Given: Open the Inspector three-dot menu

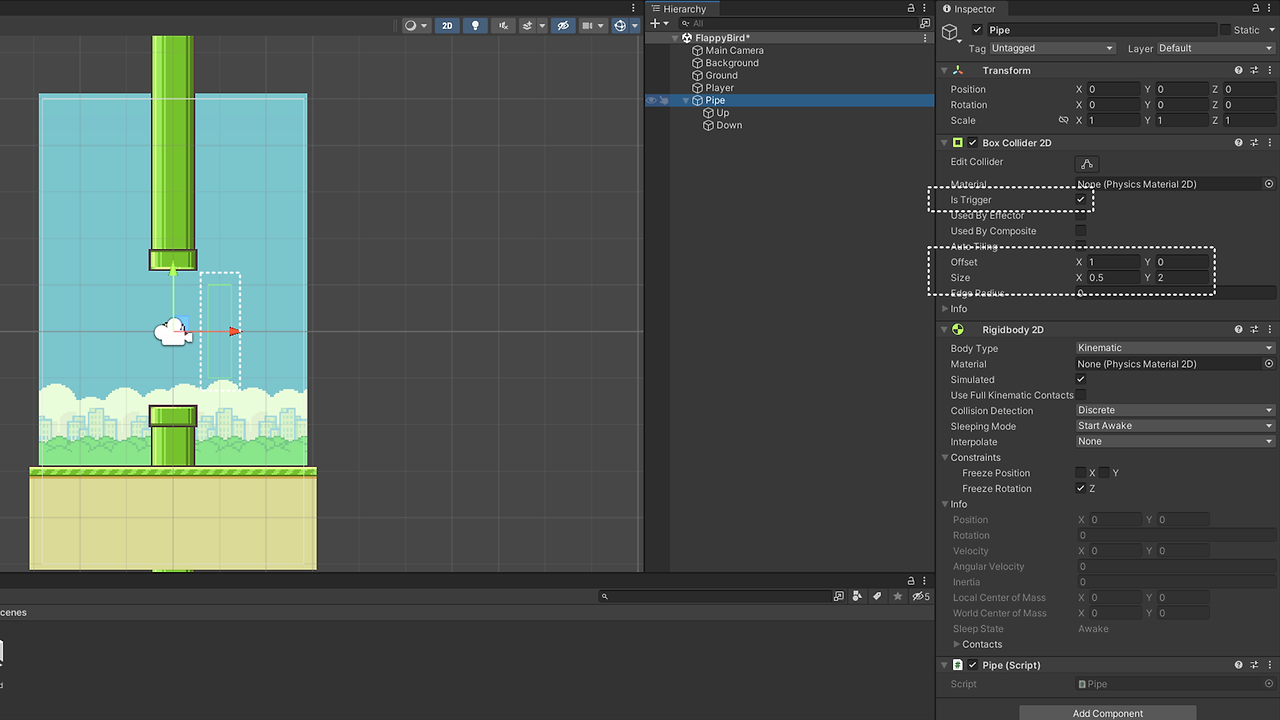Looking at the screenshot, I should 1270,9.
